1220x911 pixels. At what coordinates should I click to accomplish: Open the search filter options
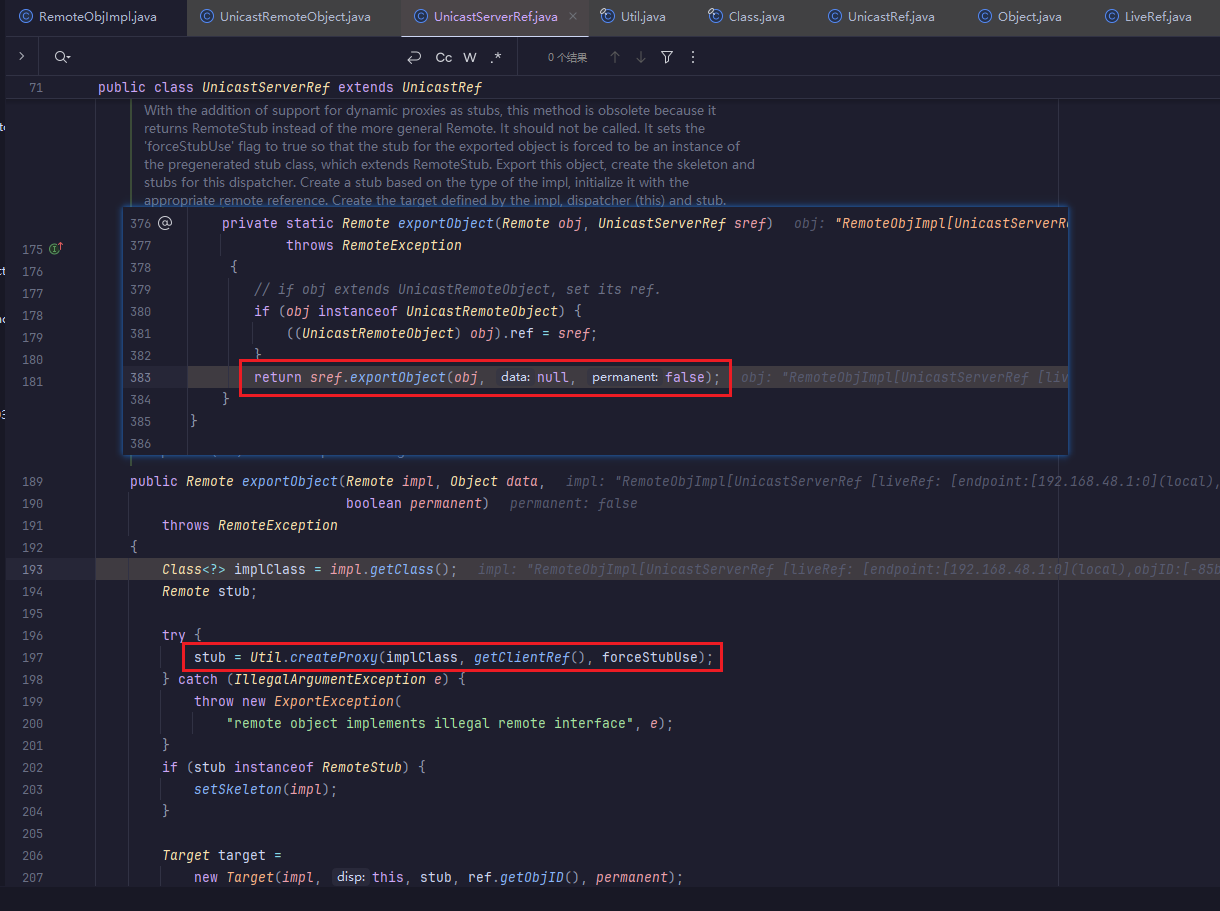point(667,58)
